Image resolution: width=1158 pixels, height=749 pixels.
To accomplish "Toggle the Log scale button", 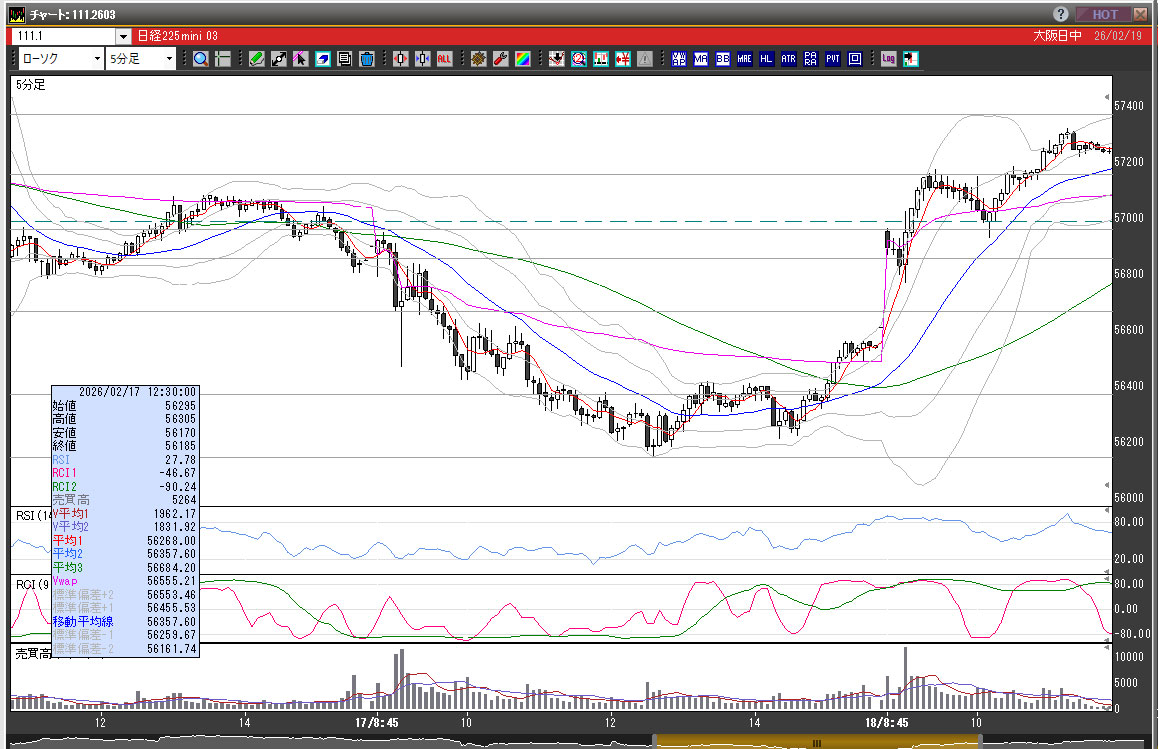I will pos(888,59).
